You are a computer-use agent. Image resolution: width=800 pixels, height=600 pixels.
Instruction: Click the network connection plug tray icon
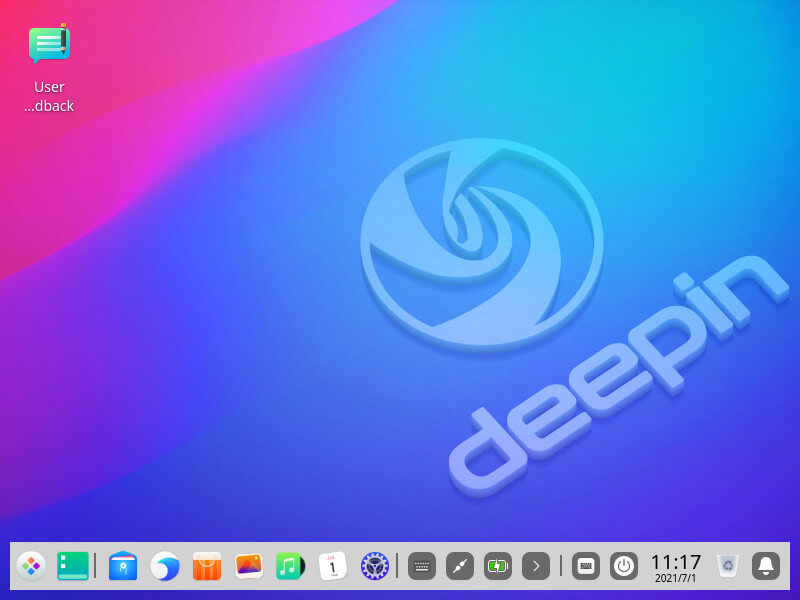460,566
